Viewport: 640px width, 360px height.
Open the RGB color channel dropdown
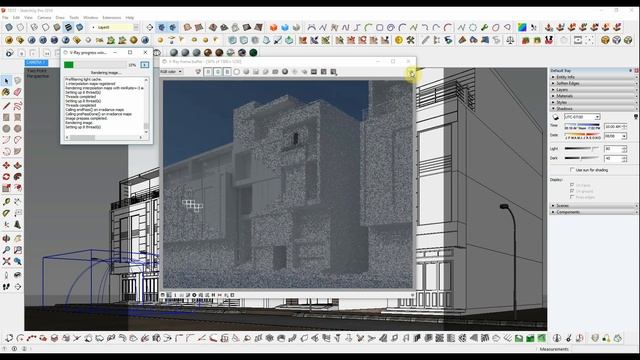(171, 72)
